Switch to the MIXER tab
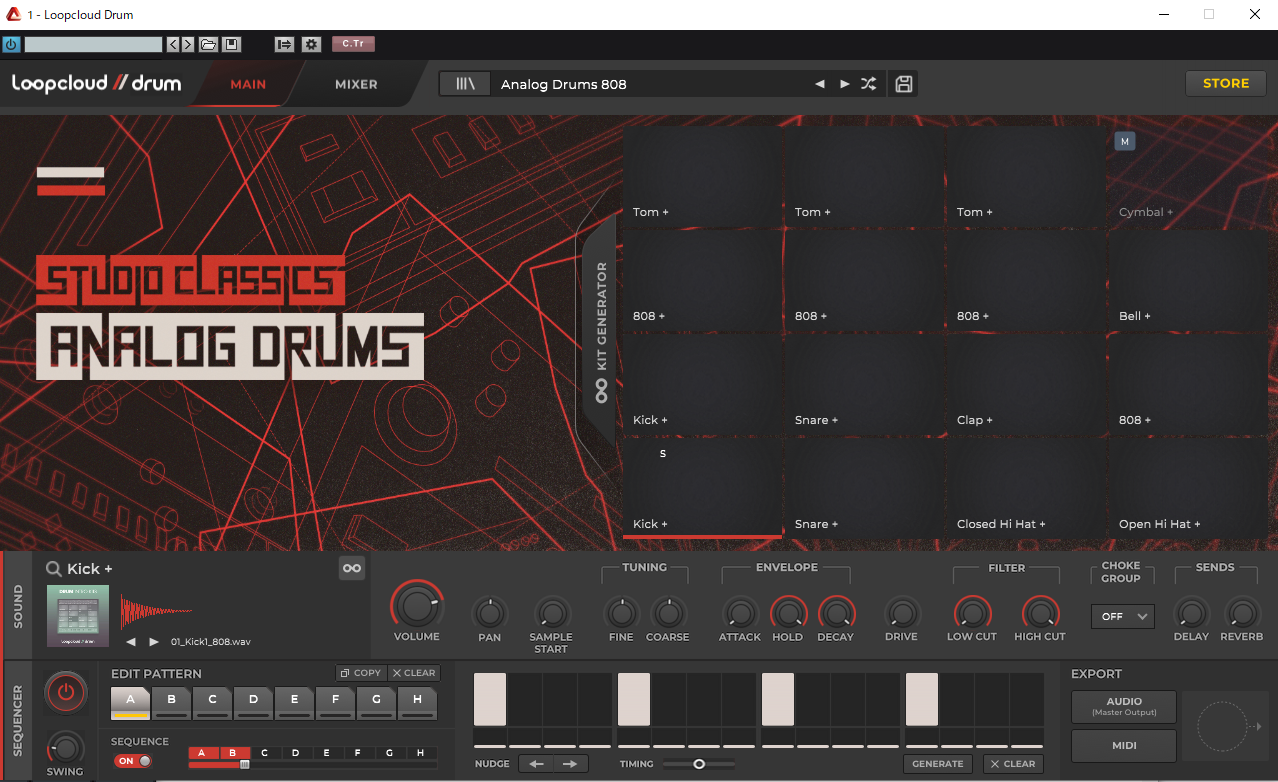Viewport: 1278px width, 782px height. point(356,84)
